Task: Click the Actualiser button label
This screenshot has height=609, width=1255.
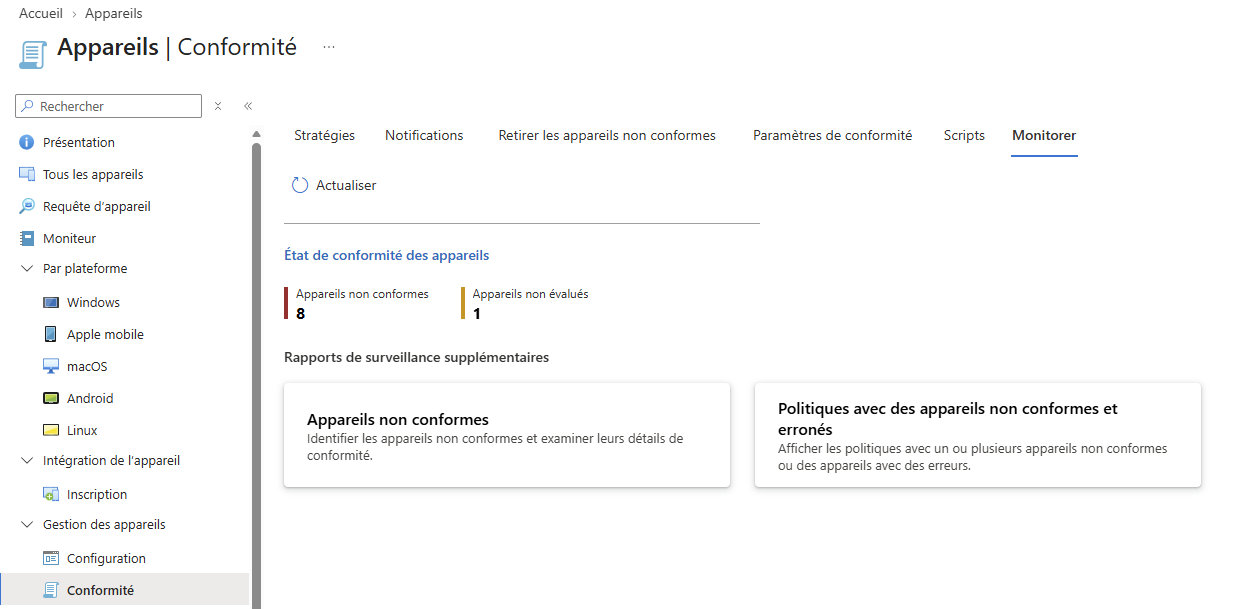Action: (x=346, y=185)
